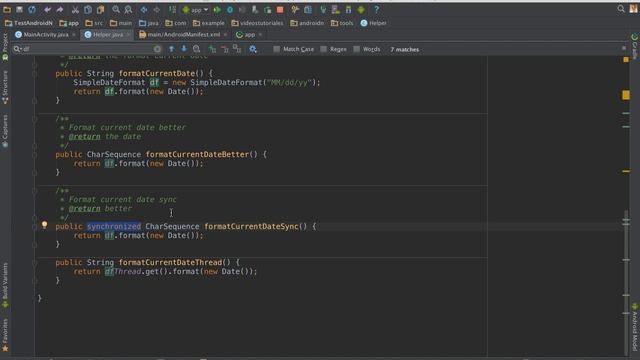
Task: Click the Help question mark icon
Action: 376,9
